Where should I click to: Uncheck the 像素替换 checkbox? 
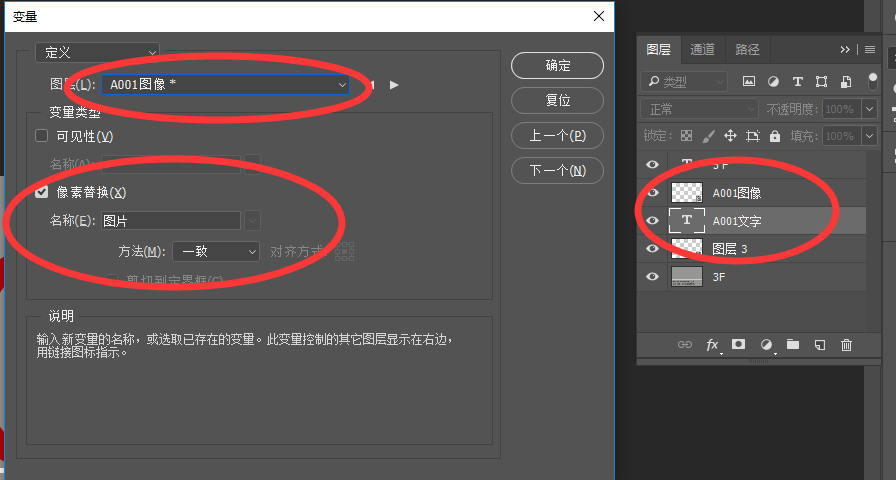point(42,192)
